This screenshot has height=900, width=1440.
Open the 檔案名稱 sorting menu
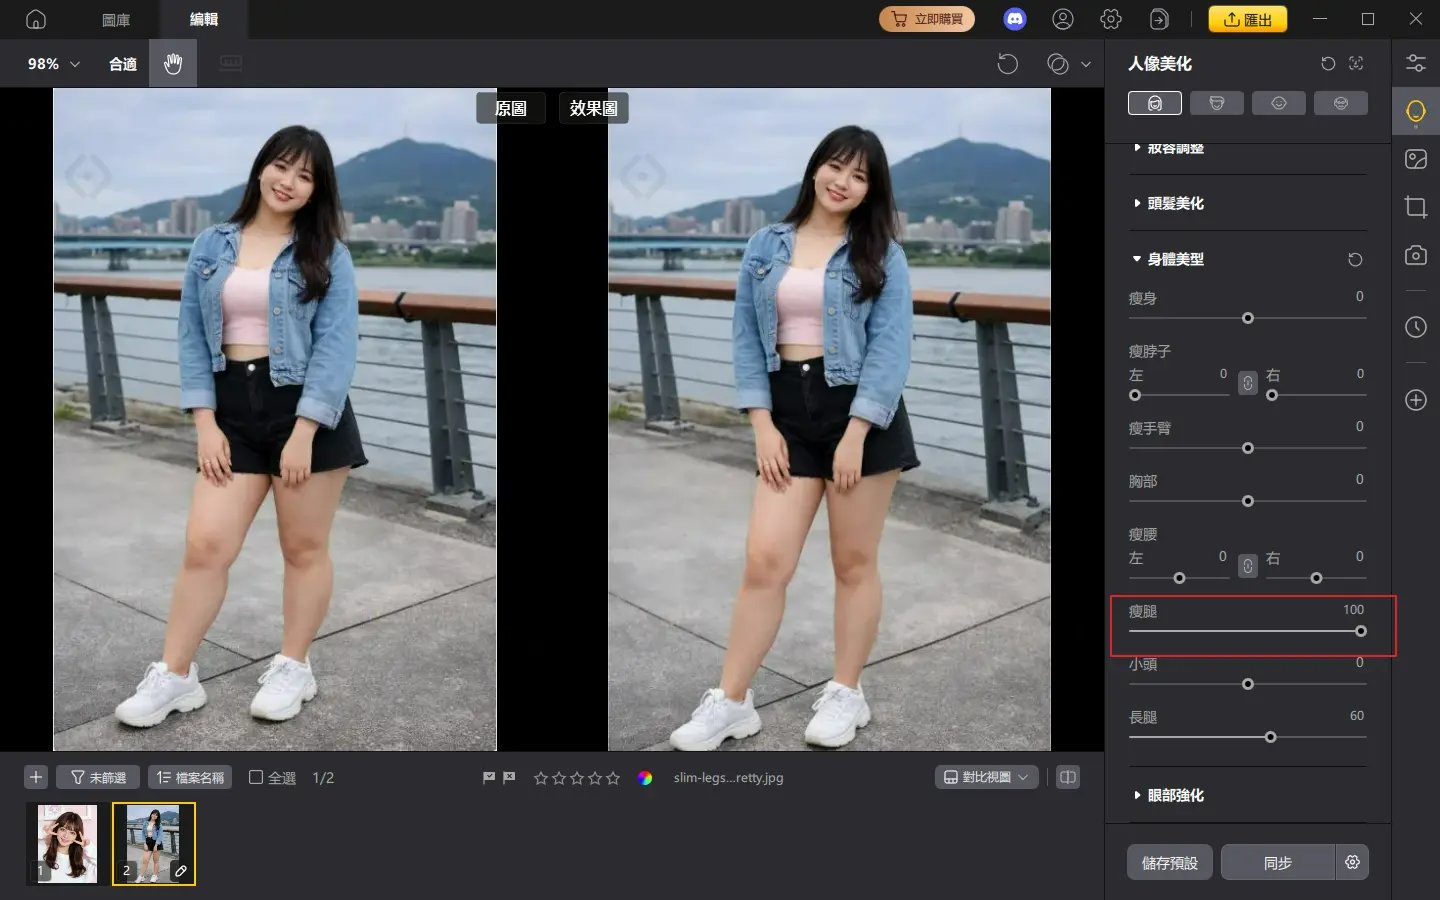click(x=190, y=777)
